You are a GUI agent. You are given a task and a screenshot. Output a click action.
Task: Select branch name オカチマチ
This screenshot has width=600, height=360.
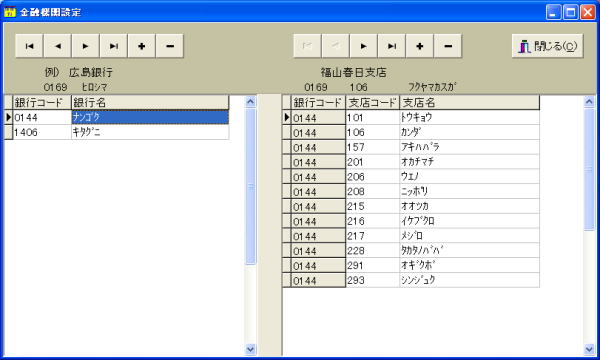point(470,162)
